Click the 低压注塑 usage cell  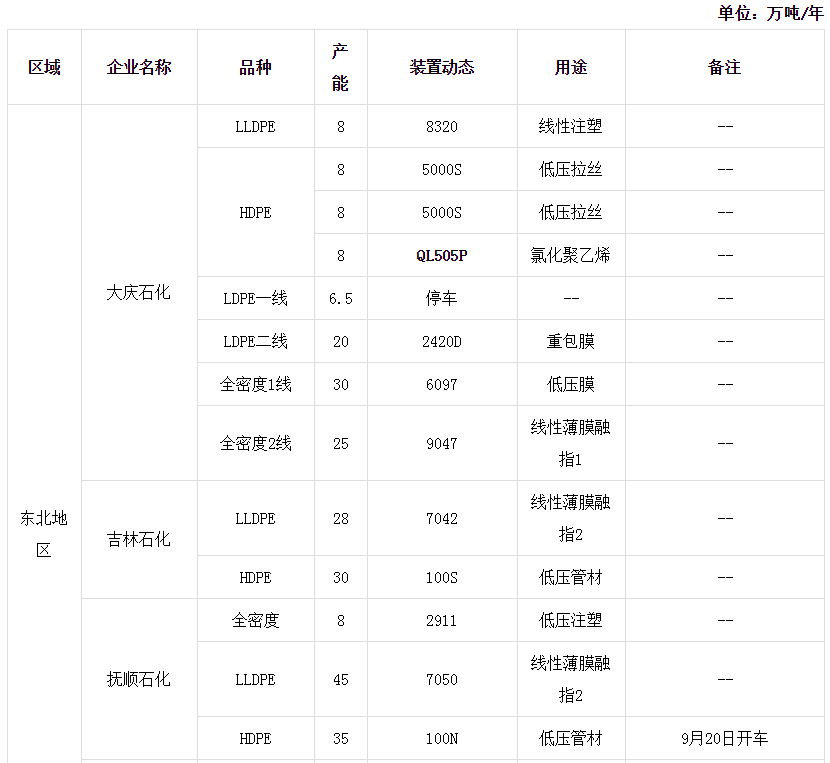(x=571, y=620)
